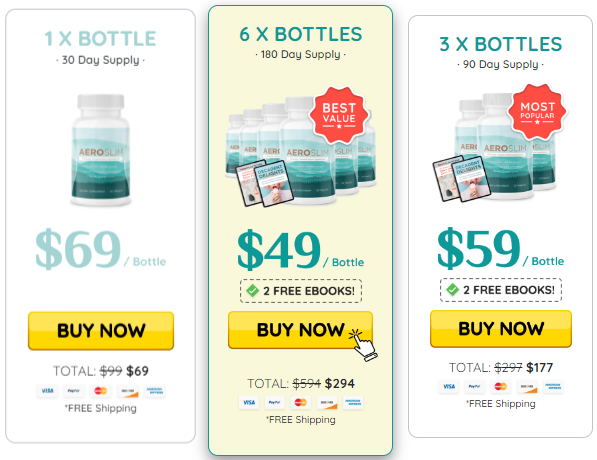Screen dimensions: 597x460
Task: Click green checkmark in 3 bottles ebooks box
Action: point(452,290)
